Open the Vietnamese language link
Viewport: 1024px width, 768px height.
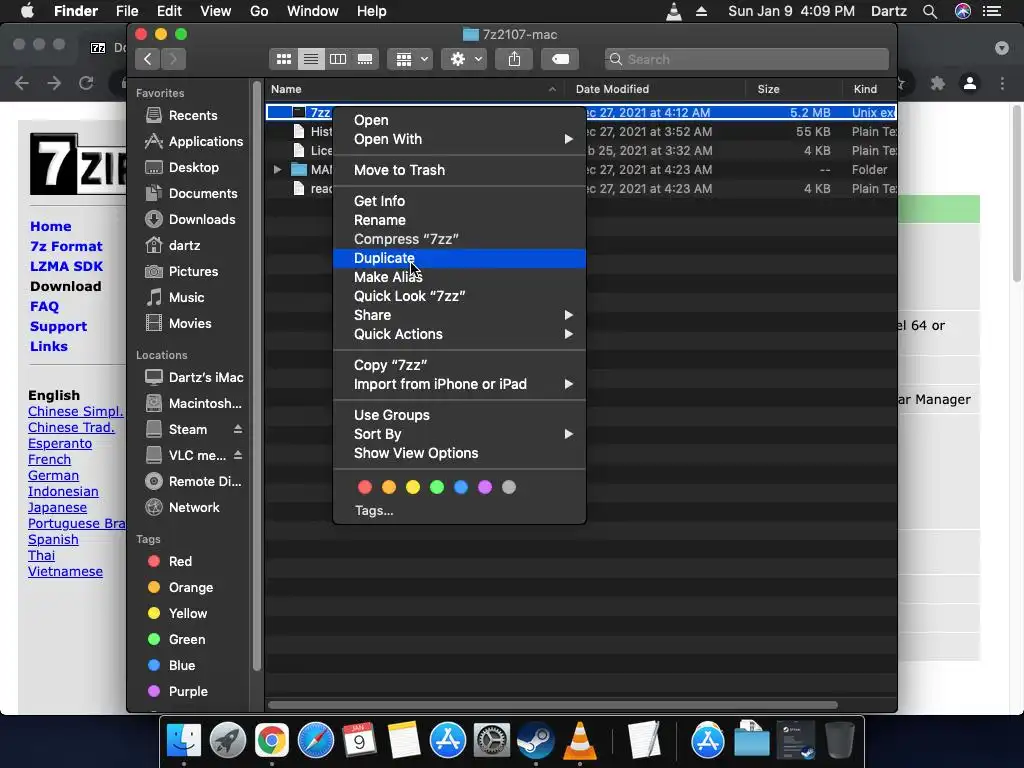click(x=65, y=571)
